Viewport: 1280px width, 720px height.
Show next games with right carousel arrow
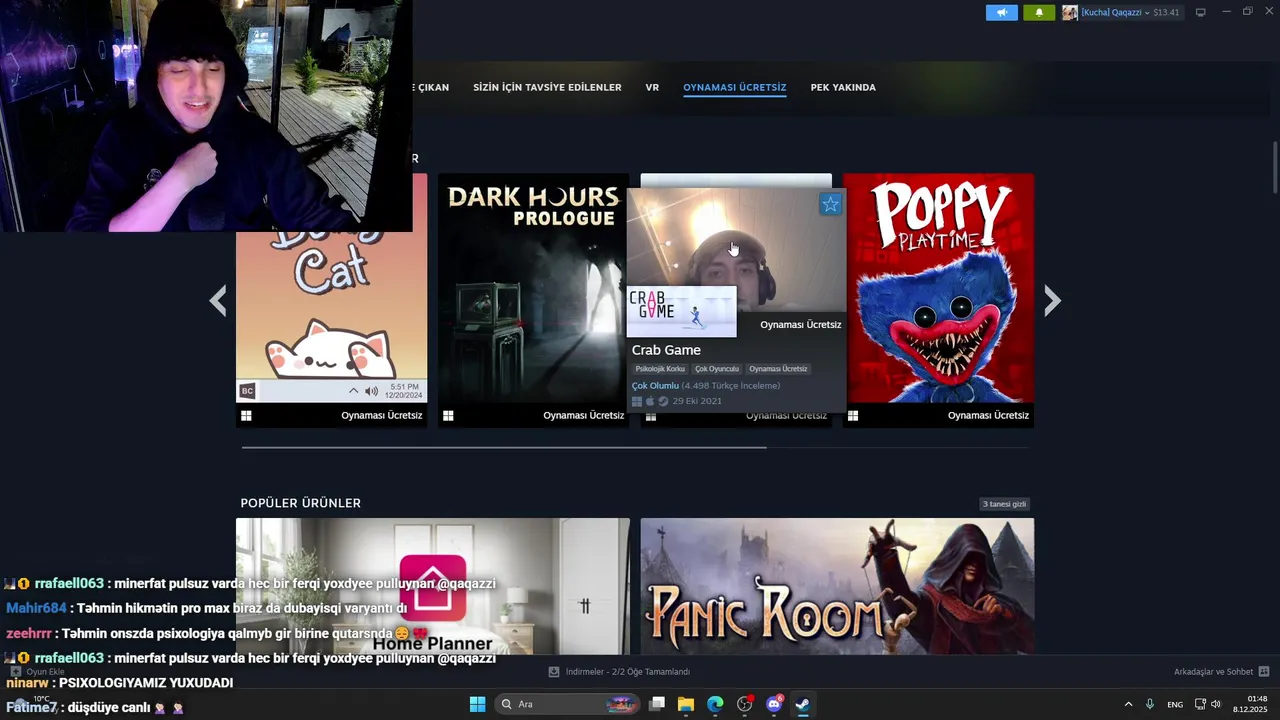(x=1052, y=300)
